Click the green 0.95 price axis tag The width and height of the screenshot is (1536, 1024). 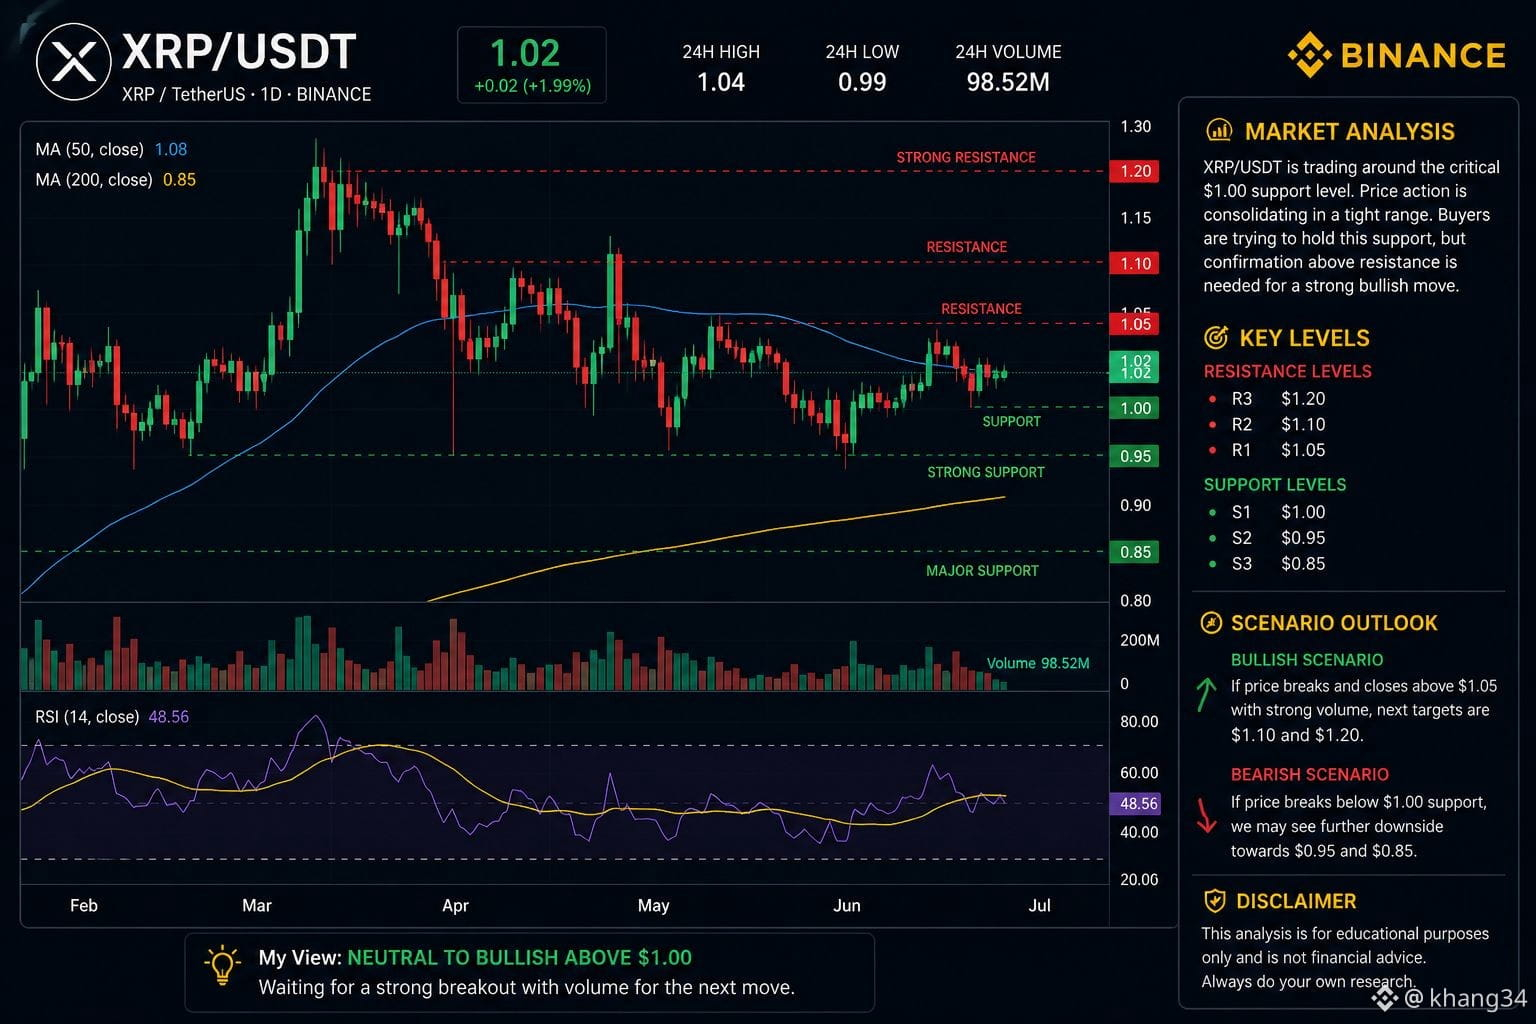1135,456
